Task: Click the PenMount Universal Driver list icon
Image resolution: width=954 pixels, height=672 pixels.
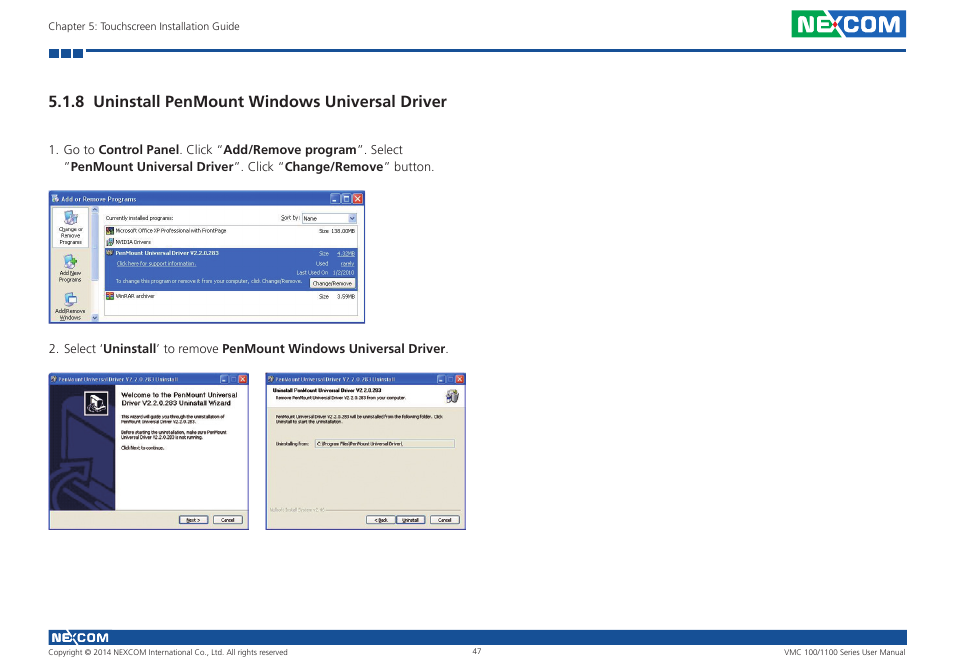Action: click(110, 252)
